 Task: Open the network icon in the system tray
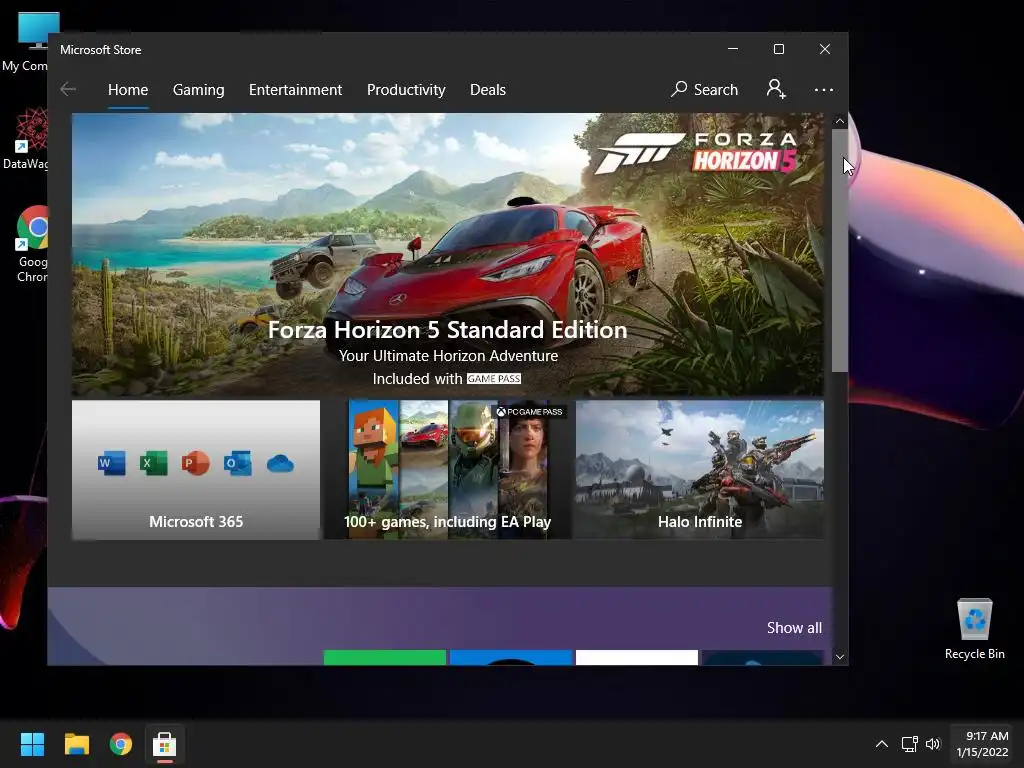tap(909, 744)
